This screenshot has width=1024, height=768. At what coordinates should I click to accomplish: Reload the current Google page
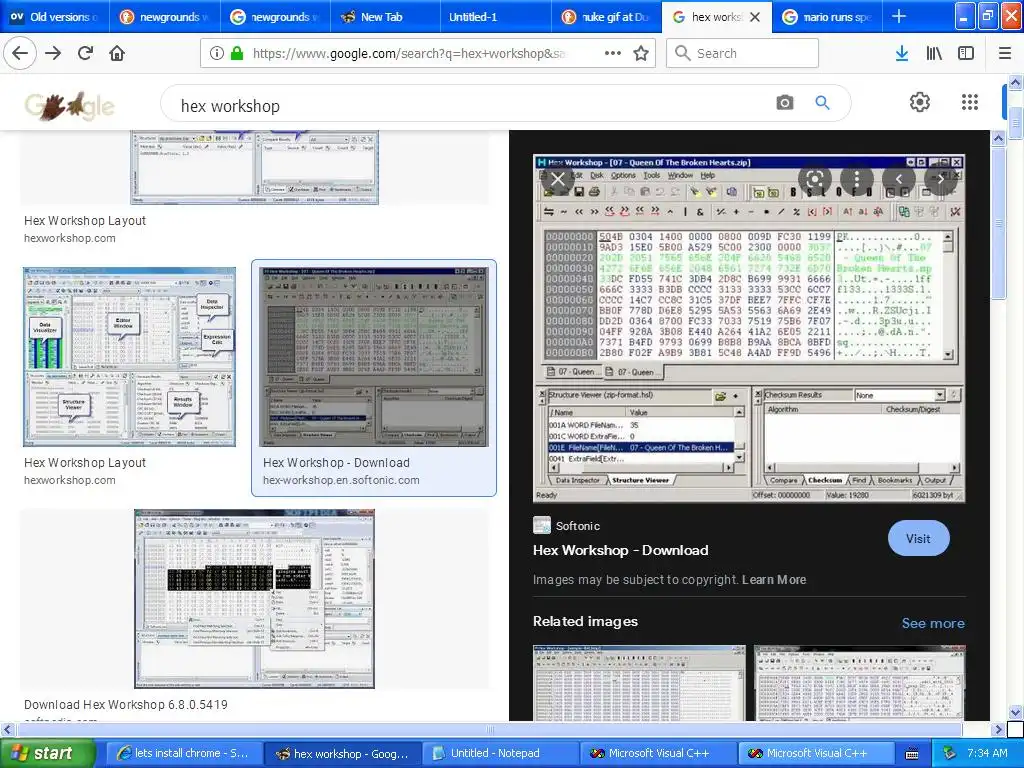pyautogui.click(x=85, y=53)
